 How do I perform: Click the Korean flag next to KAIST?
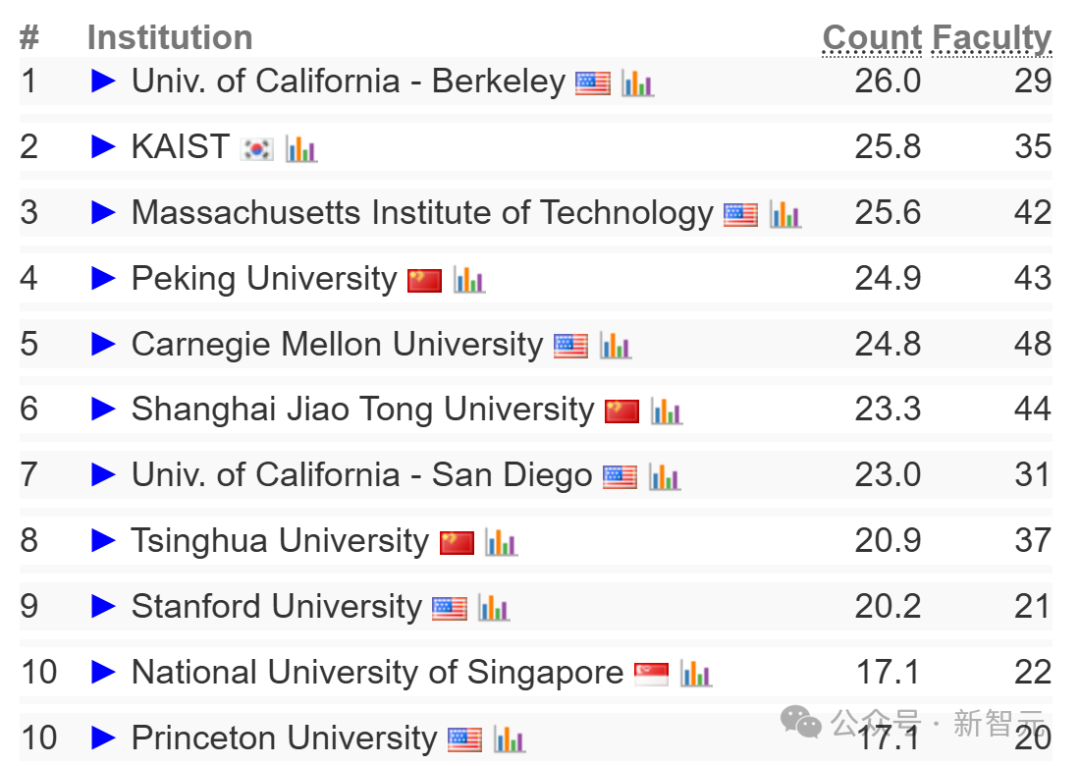(x=256, y=148)
